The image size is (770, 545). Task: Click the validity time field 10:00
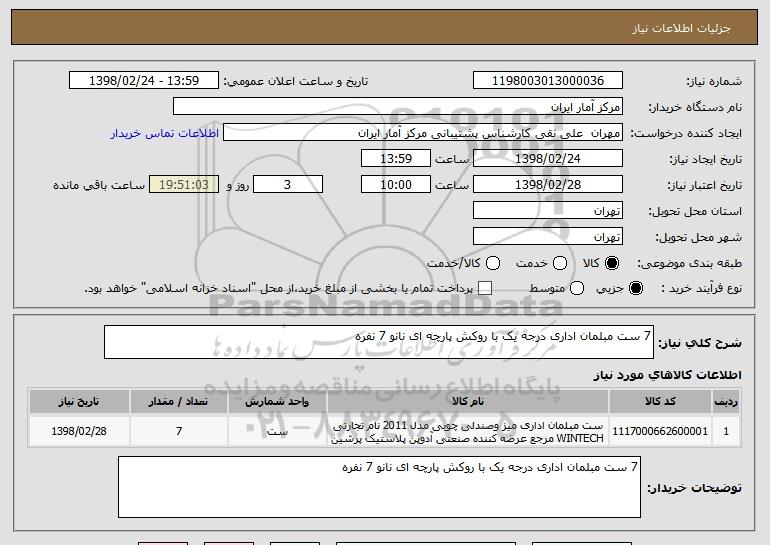click(x=396, y=185)
